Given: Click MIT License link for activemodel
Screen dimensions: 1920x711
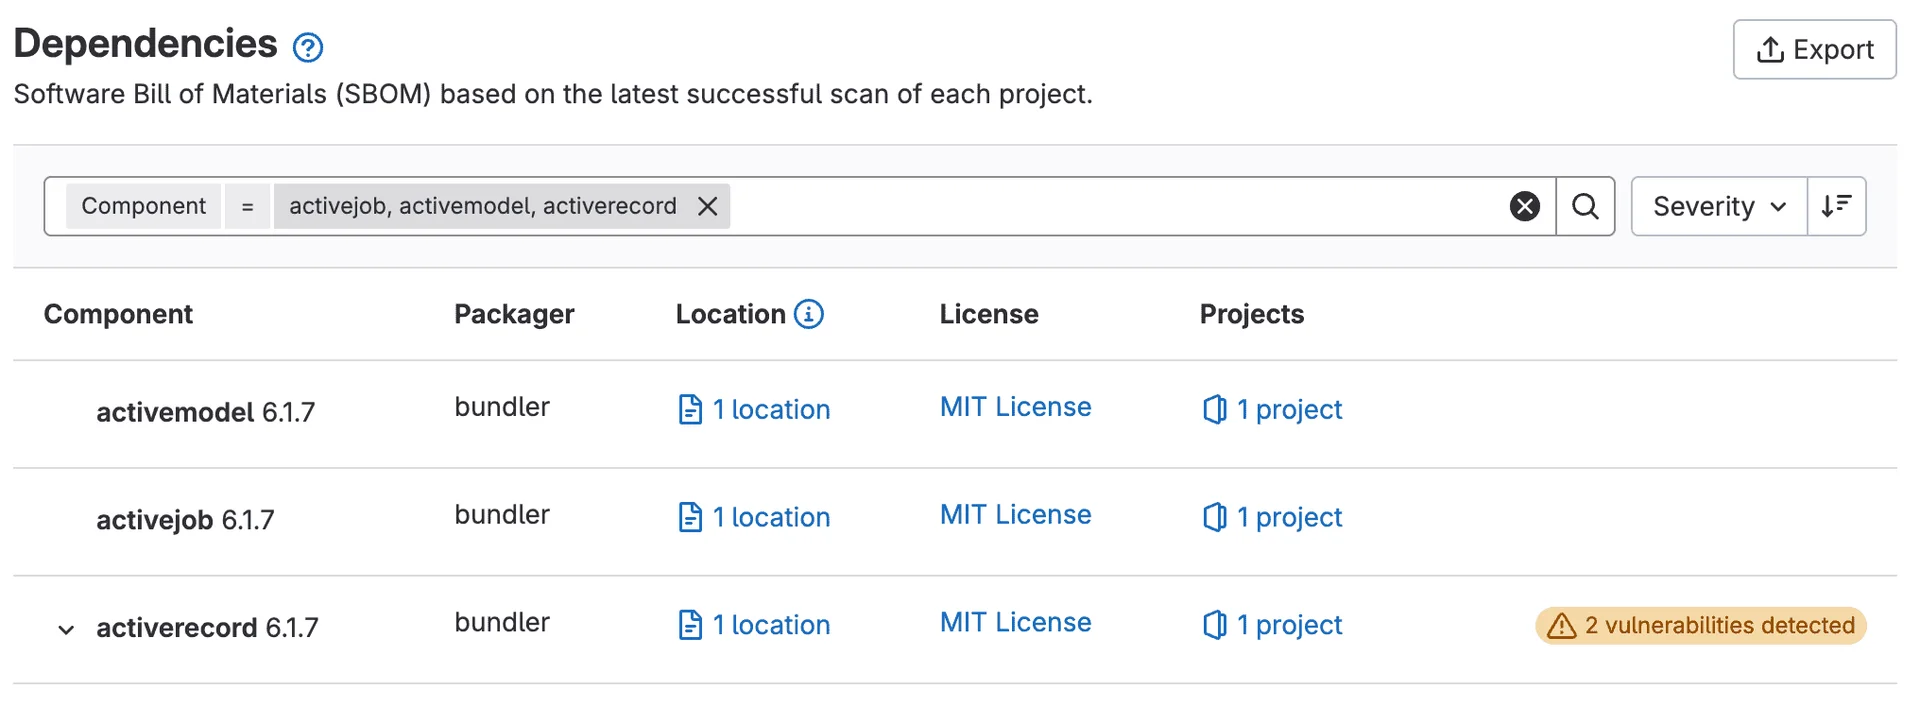Looking at the screenshot, I should [x=1015, y=407].
